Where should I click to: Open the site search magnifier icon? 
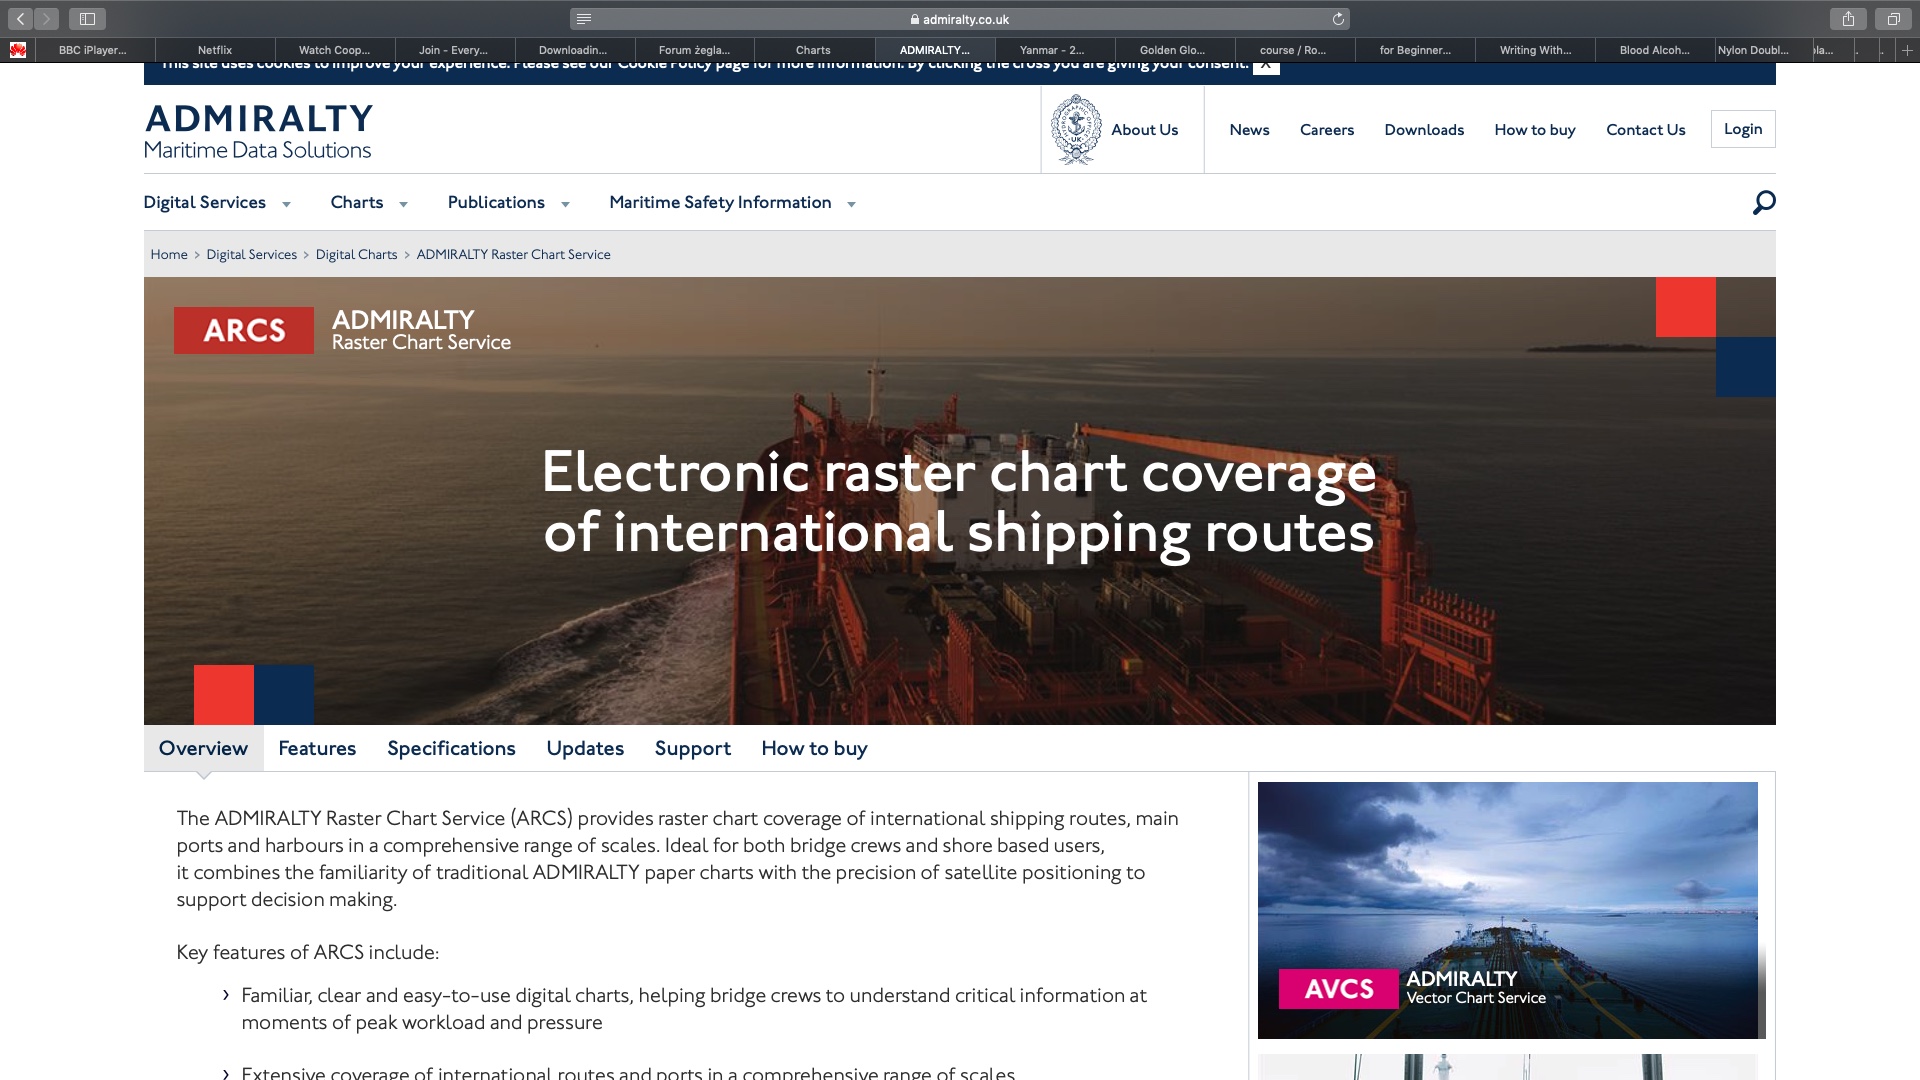point(1764,203)
